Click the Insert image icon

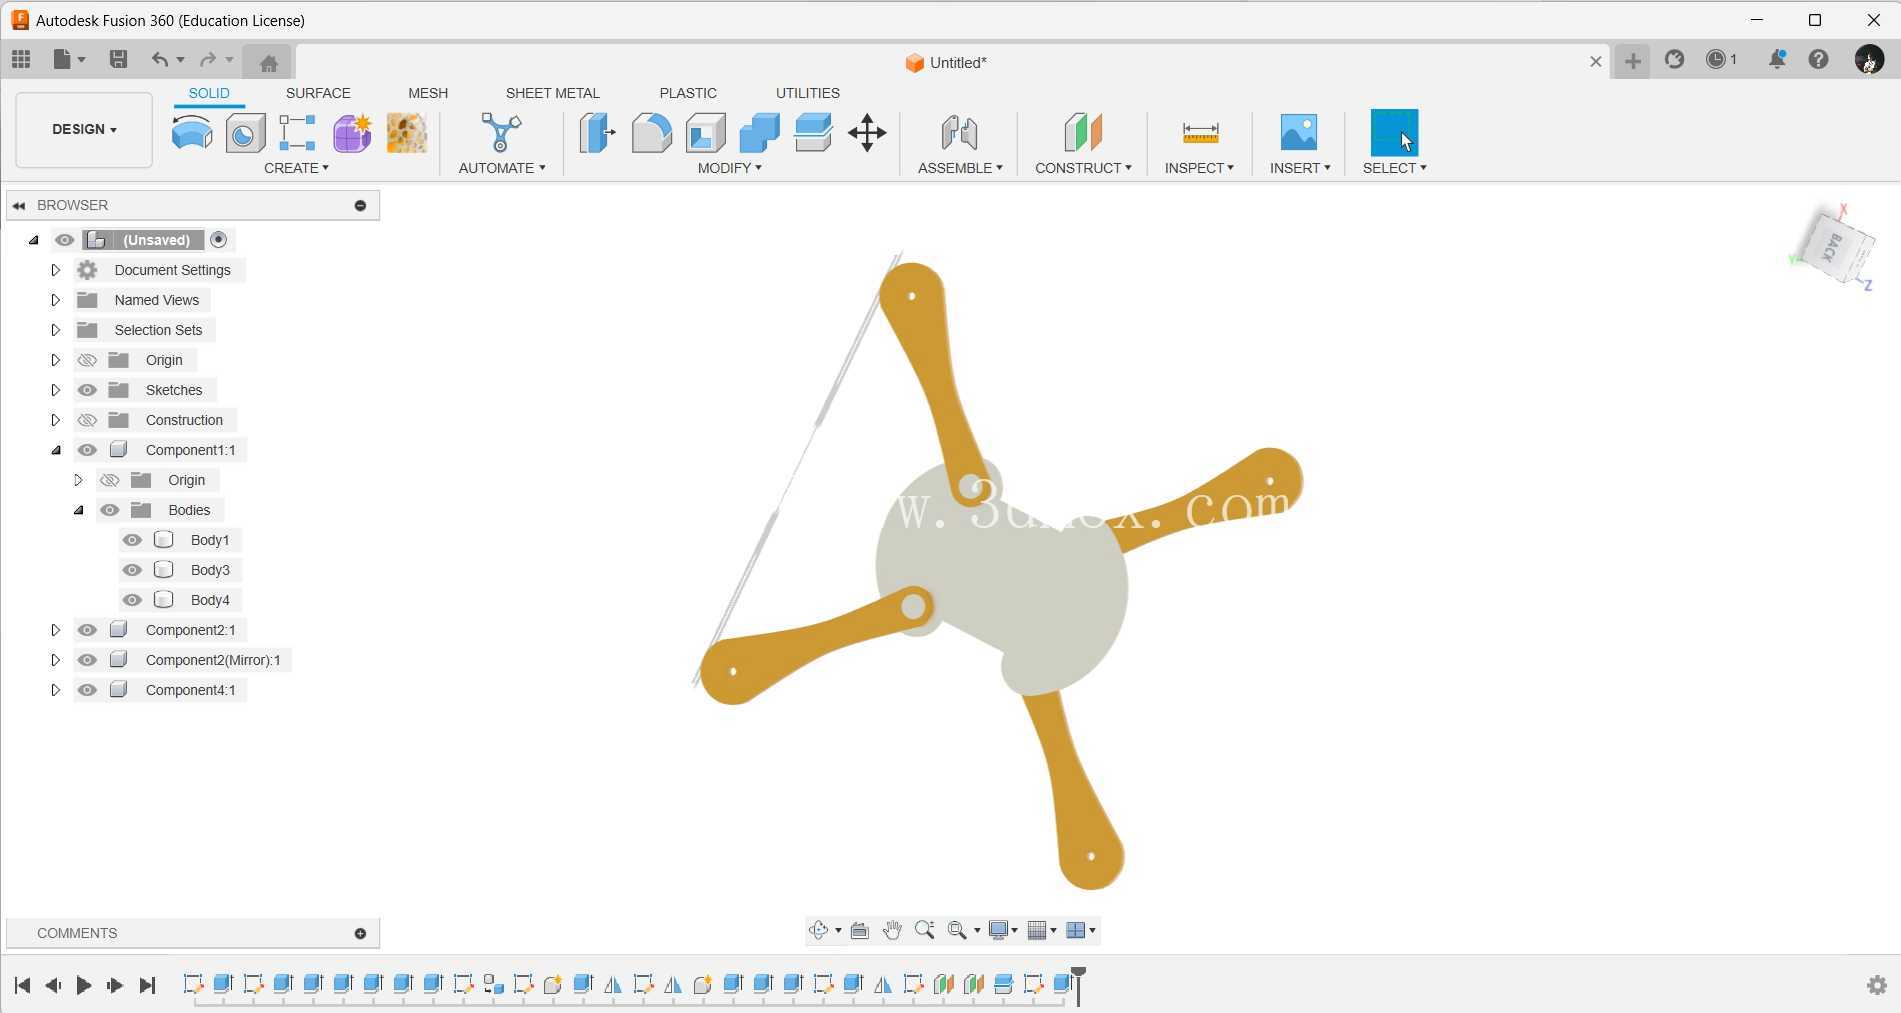click(x=1299, y=132)
